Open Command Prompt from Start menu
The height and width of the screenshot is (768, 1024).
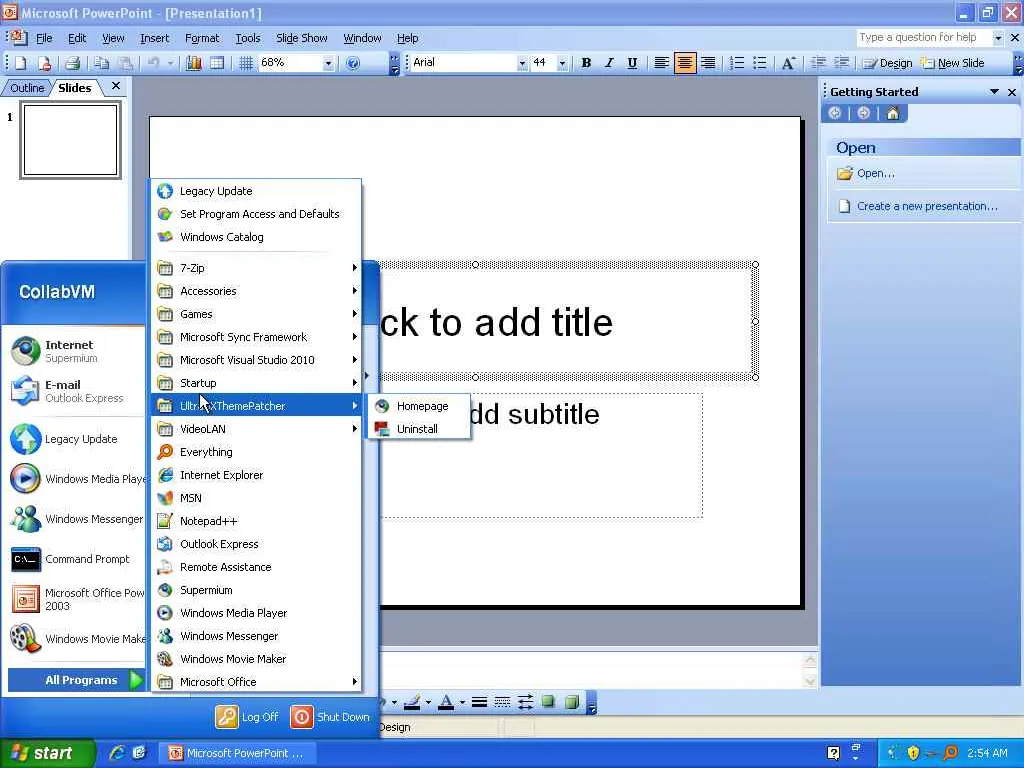(76, 559)
